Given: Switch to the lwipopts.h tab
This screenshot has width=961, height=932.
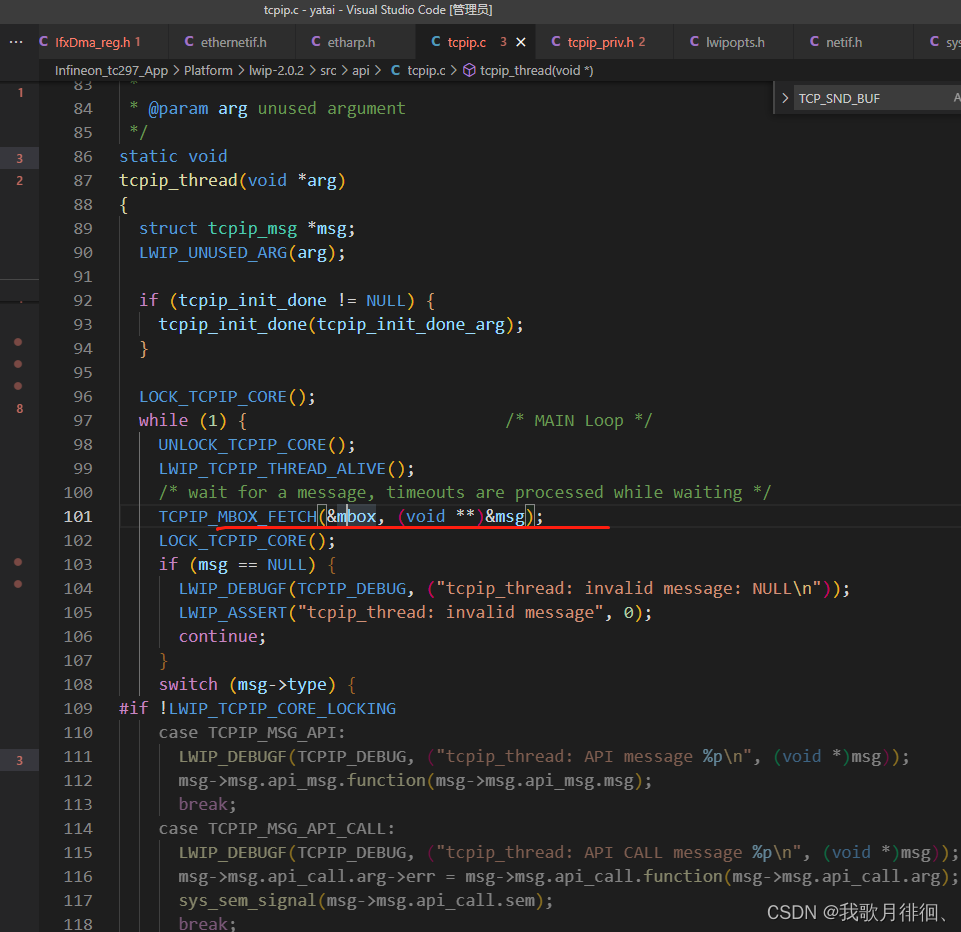Looking at the screenshot, I should (735, 42).
